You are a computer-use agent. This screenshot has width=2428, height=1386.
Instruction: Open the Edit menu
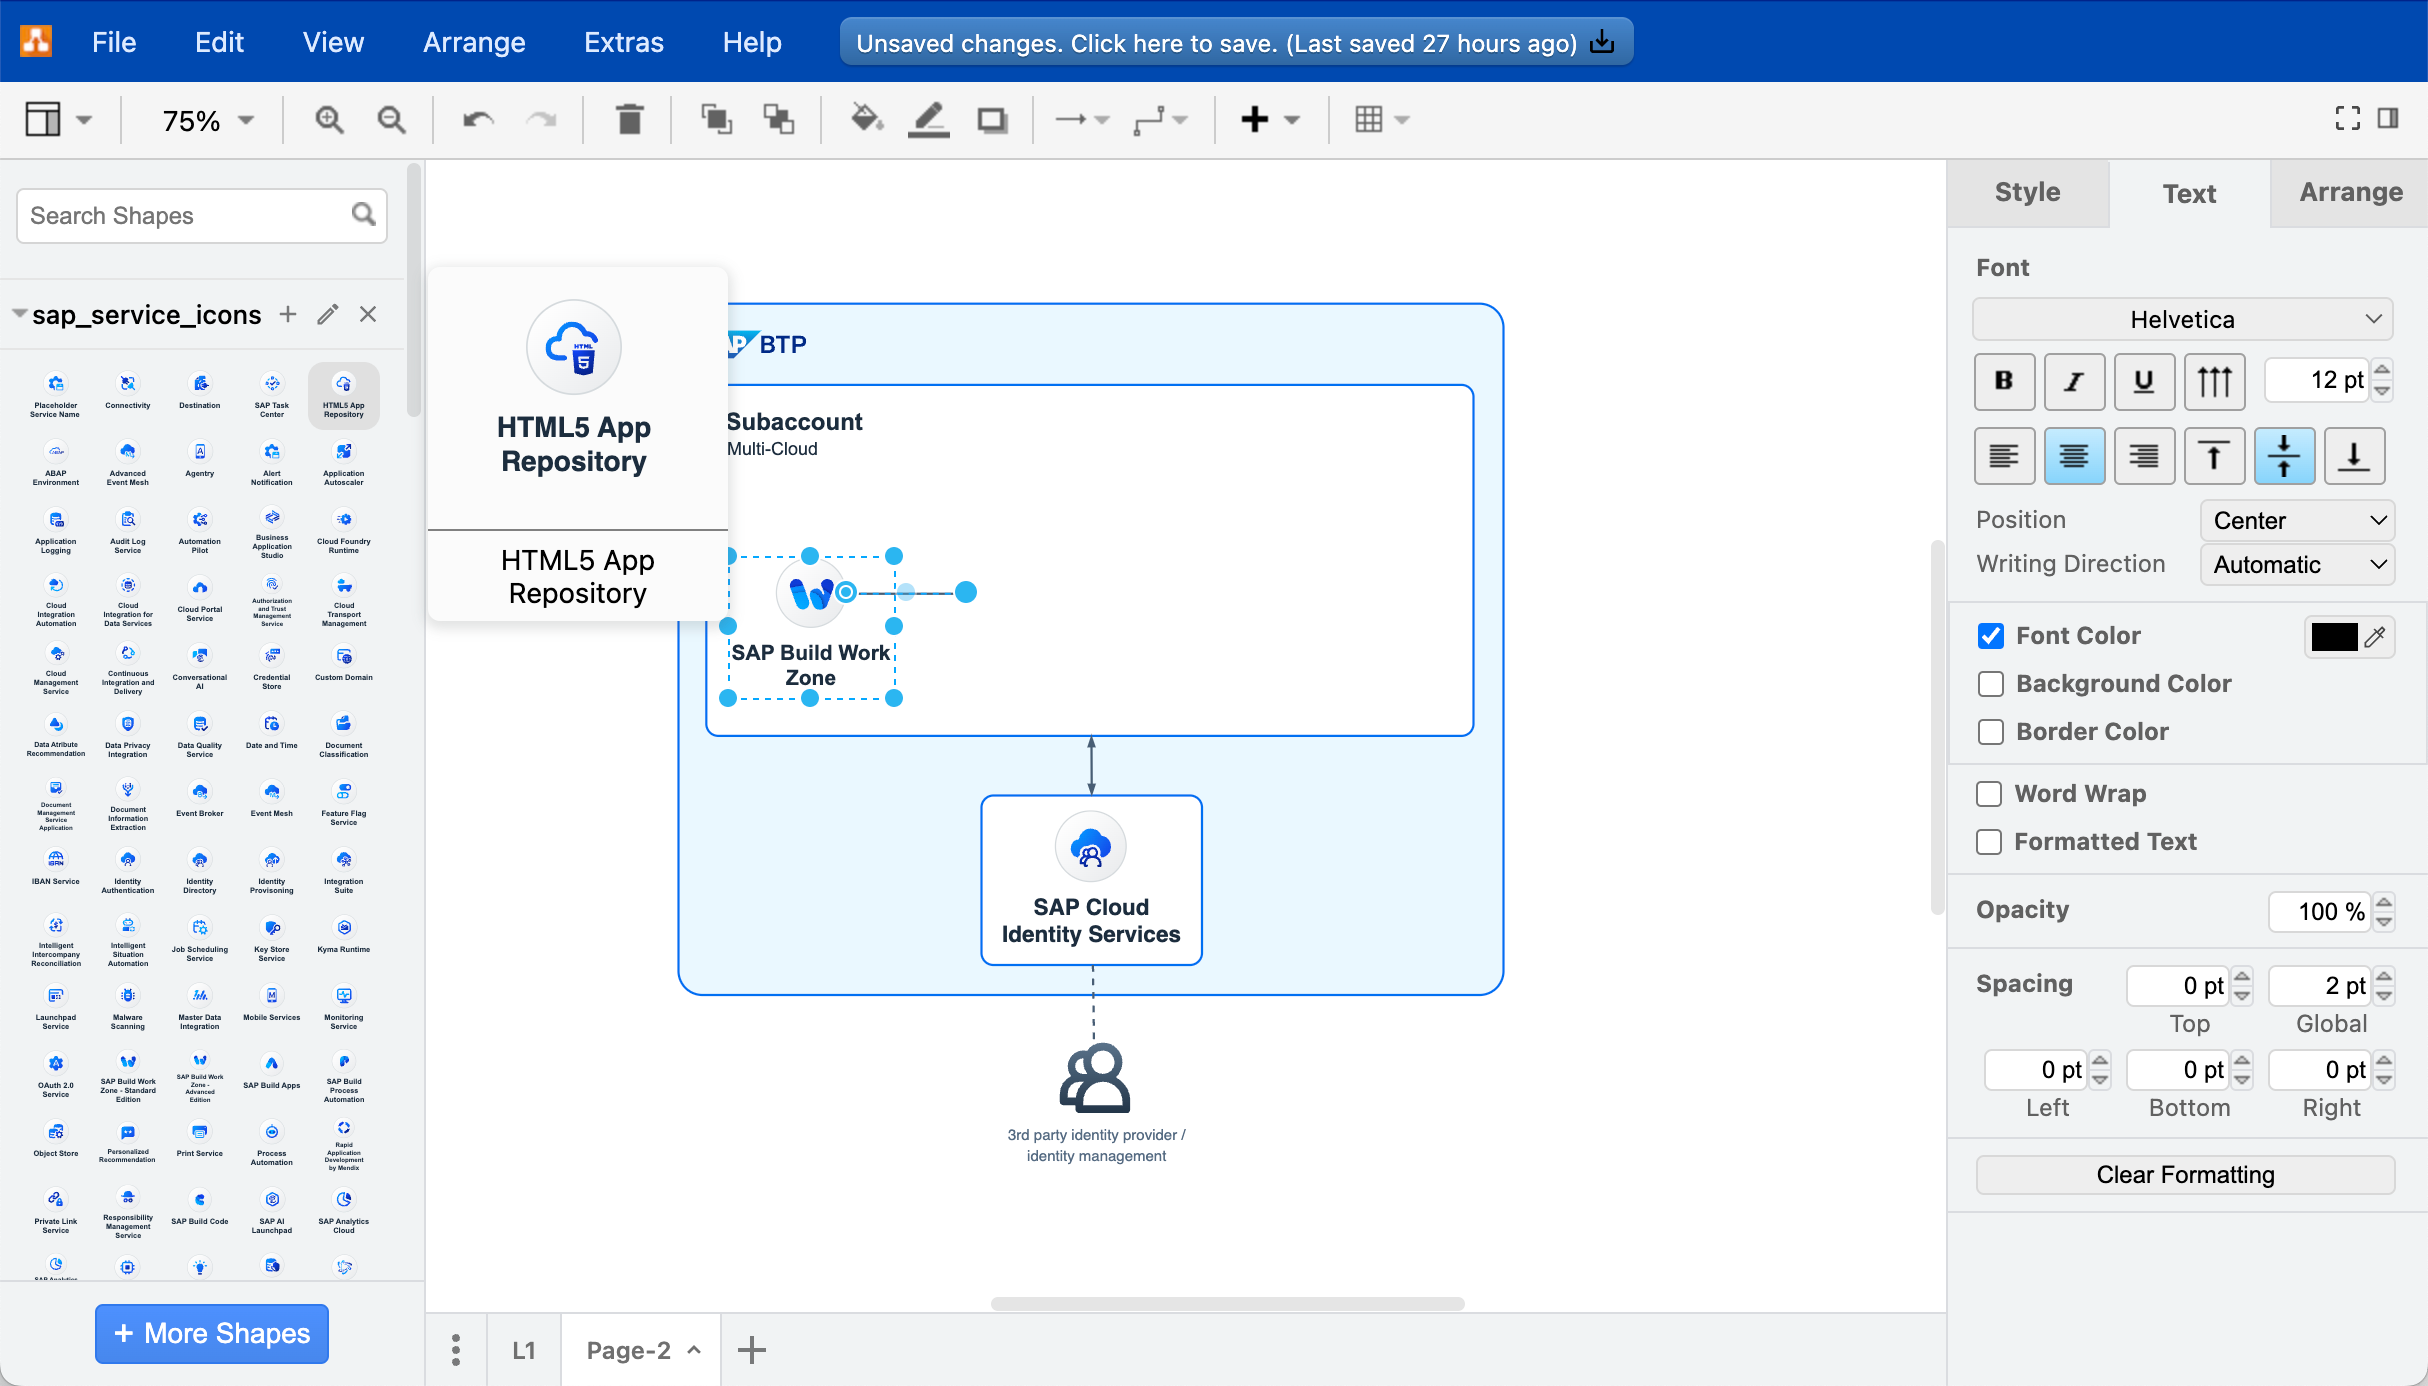pos(219,42)
